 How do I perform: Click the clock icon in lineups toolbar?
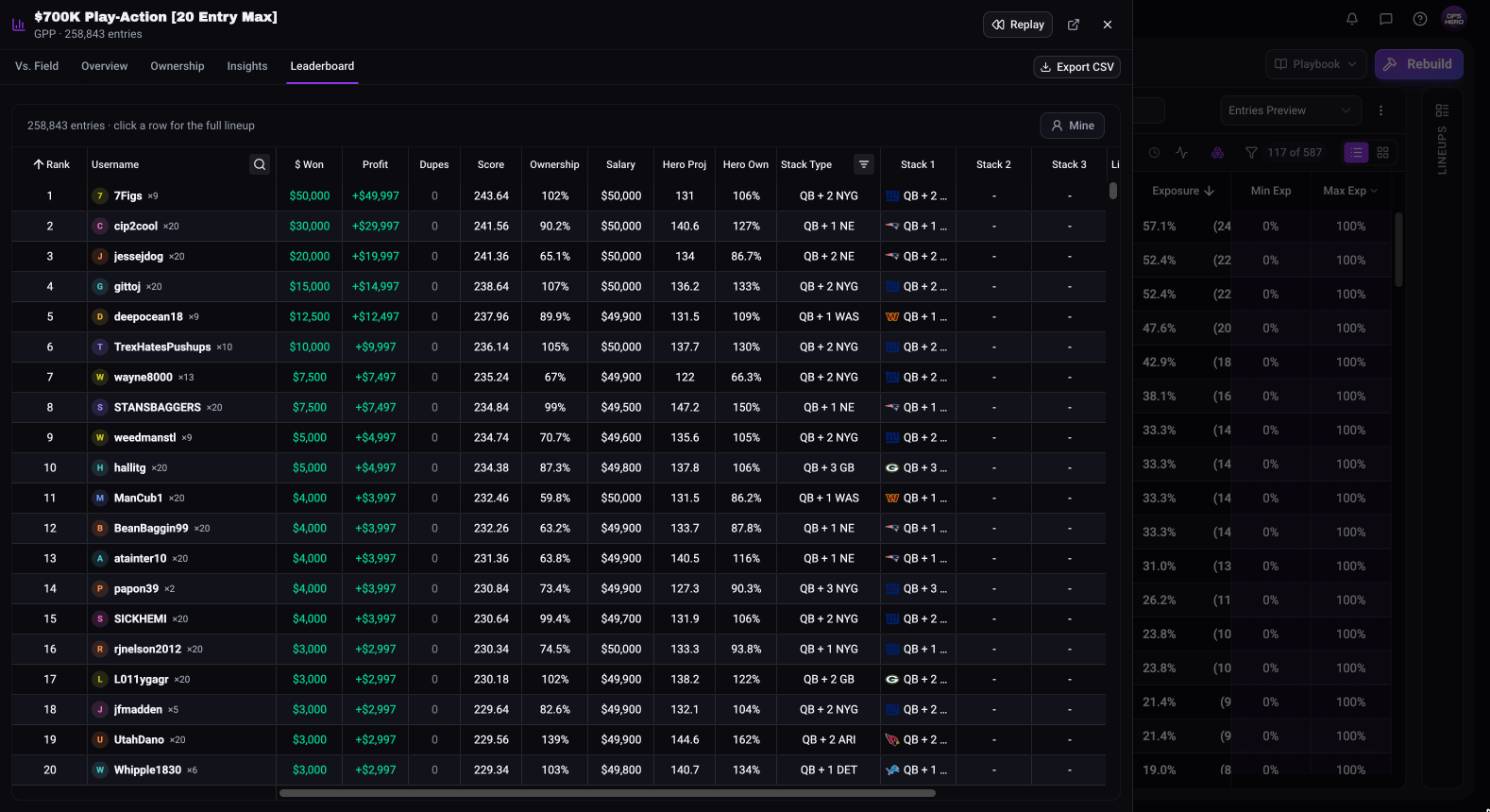(x=1154, y=153)
